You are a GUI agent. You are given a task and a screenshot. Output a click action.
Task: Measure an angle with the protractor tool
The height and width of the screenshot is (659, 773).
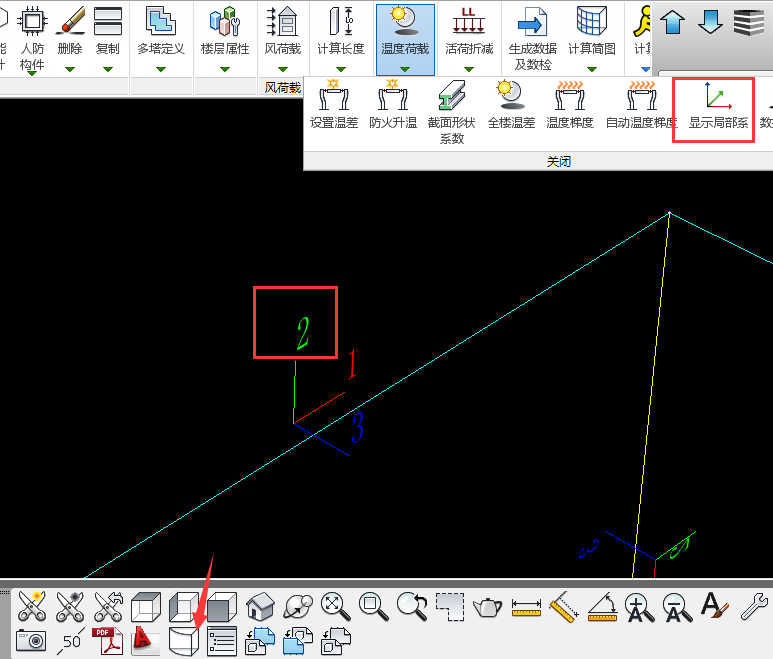point(602,607)
